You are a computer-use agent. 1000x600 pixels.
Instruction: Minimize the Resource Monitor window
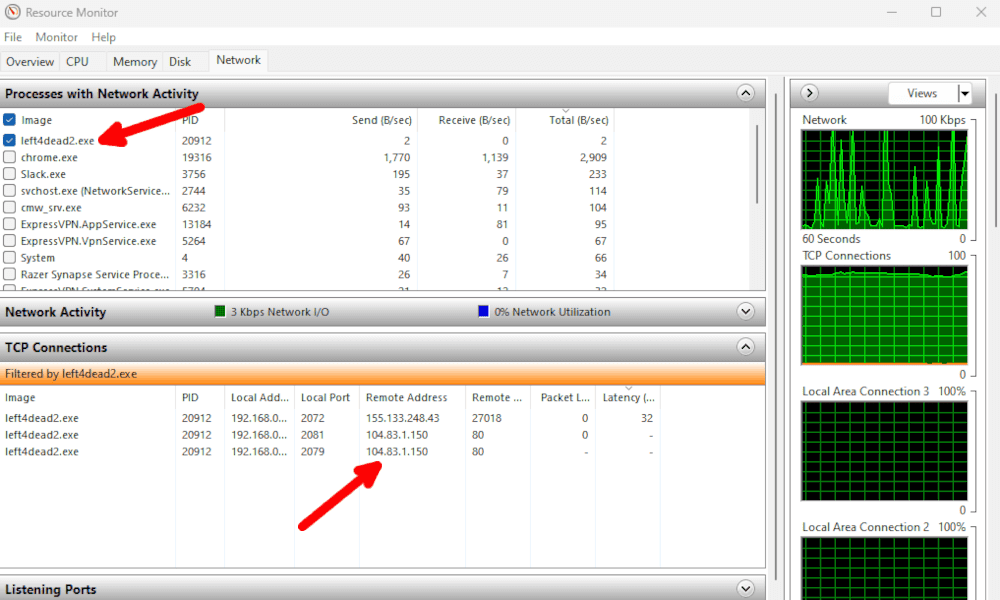coord(892,12)
